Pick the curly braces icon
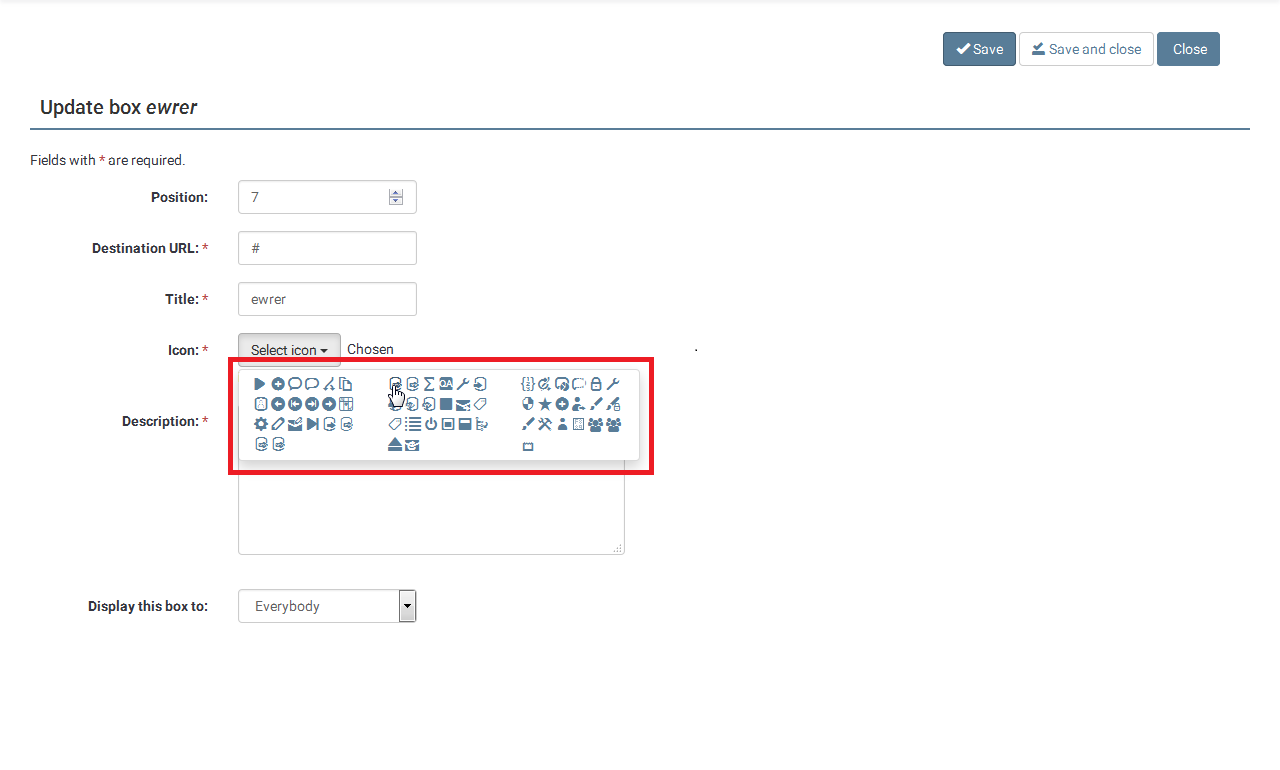 [x=528, y=384]
